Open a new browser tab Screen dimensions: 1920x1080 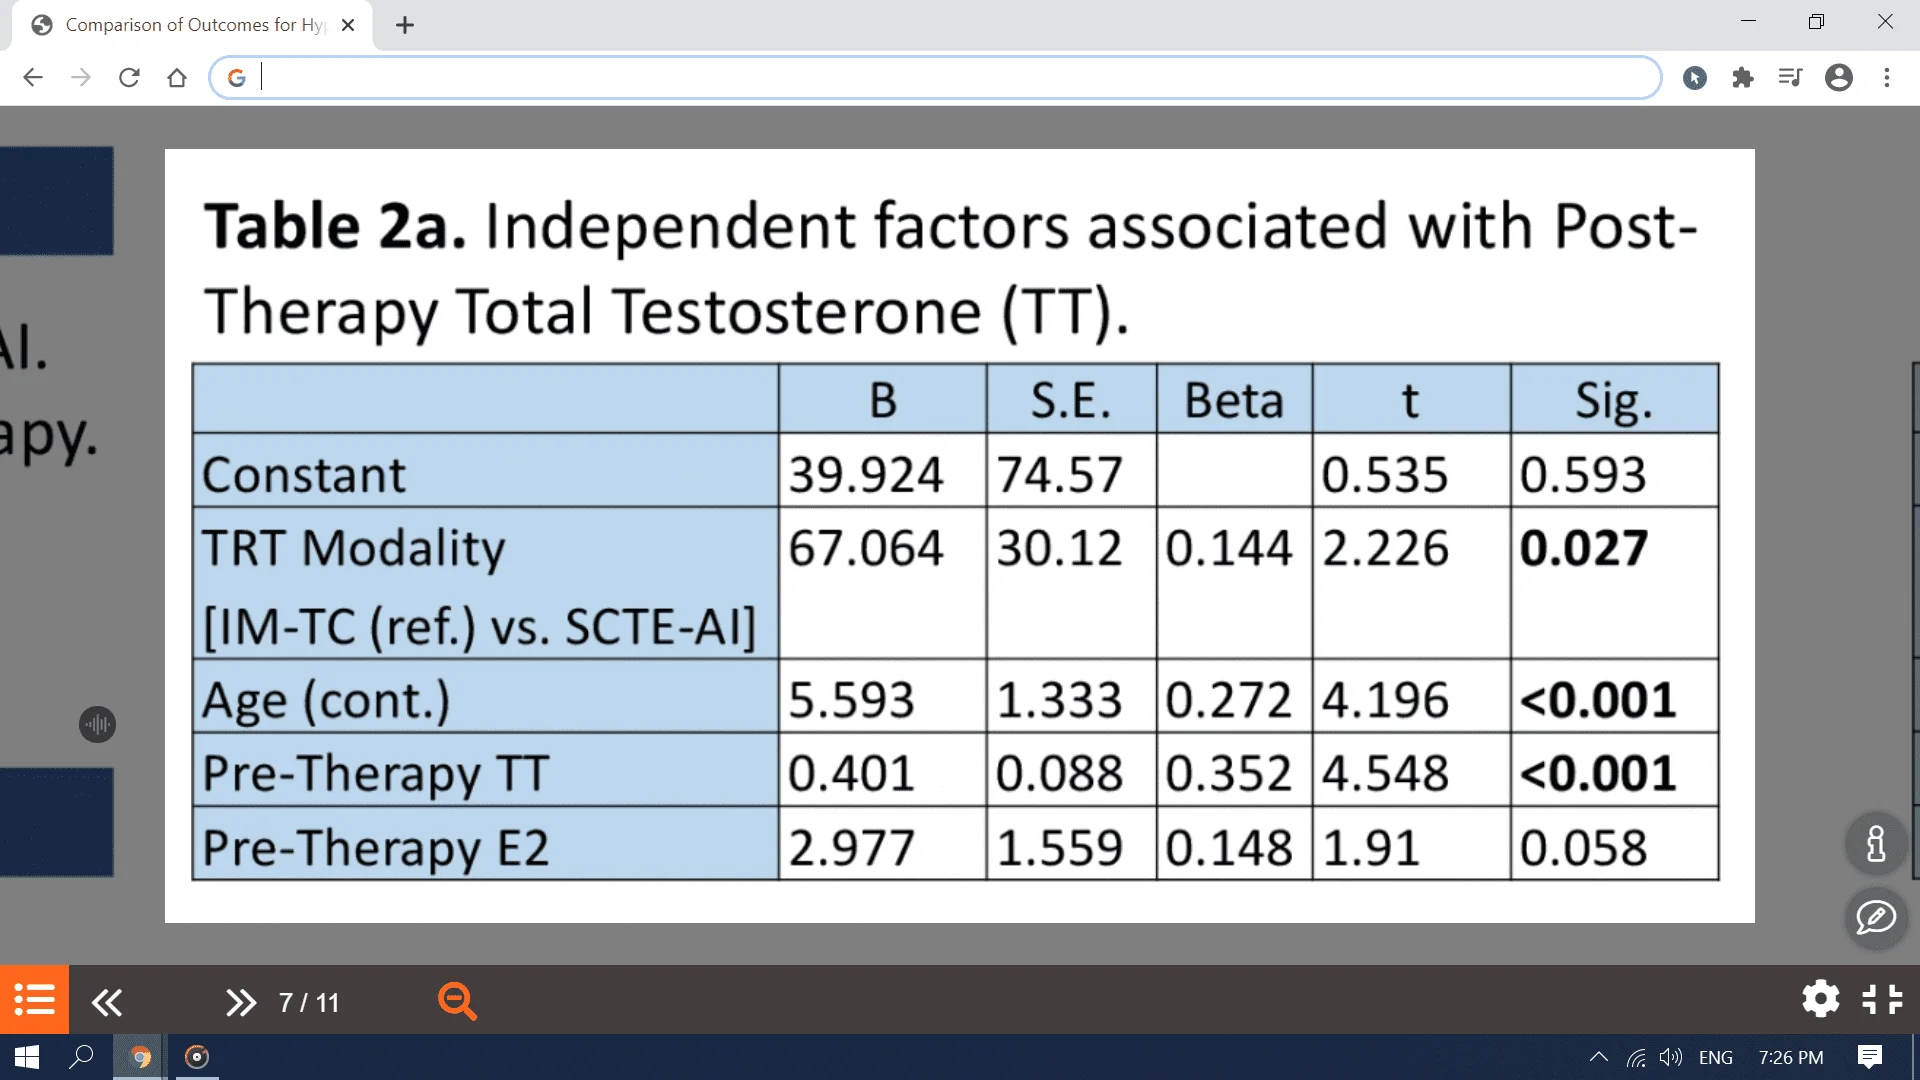tap(405, 25)
